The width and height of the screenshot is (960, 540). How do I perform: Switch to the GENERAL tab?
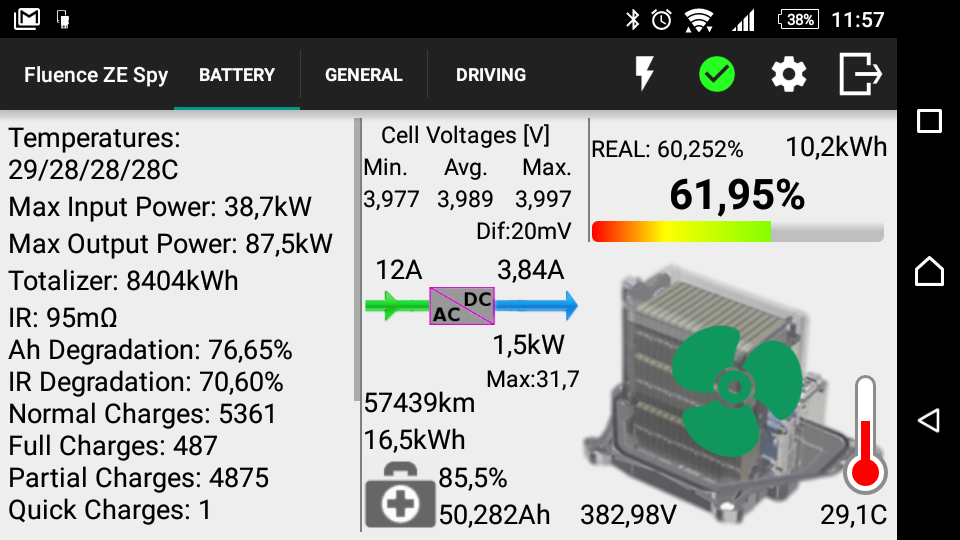(363, 75)
